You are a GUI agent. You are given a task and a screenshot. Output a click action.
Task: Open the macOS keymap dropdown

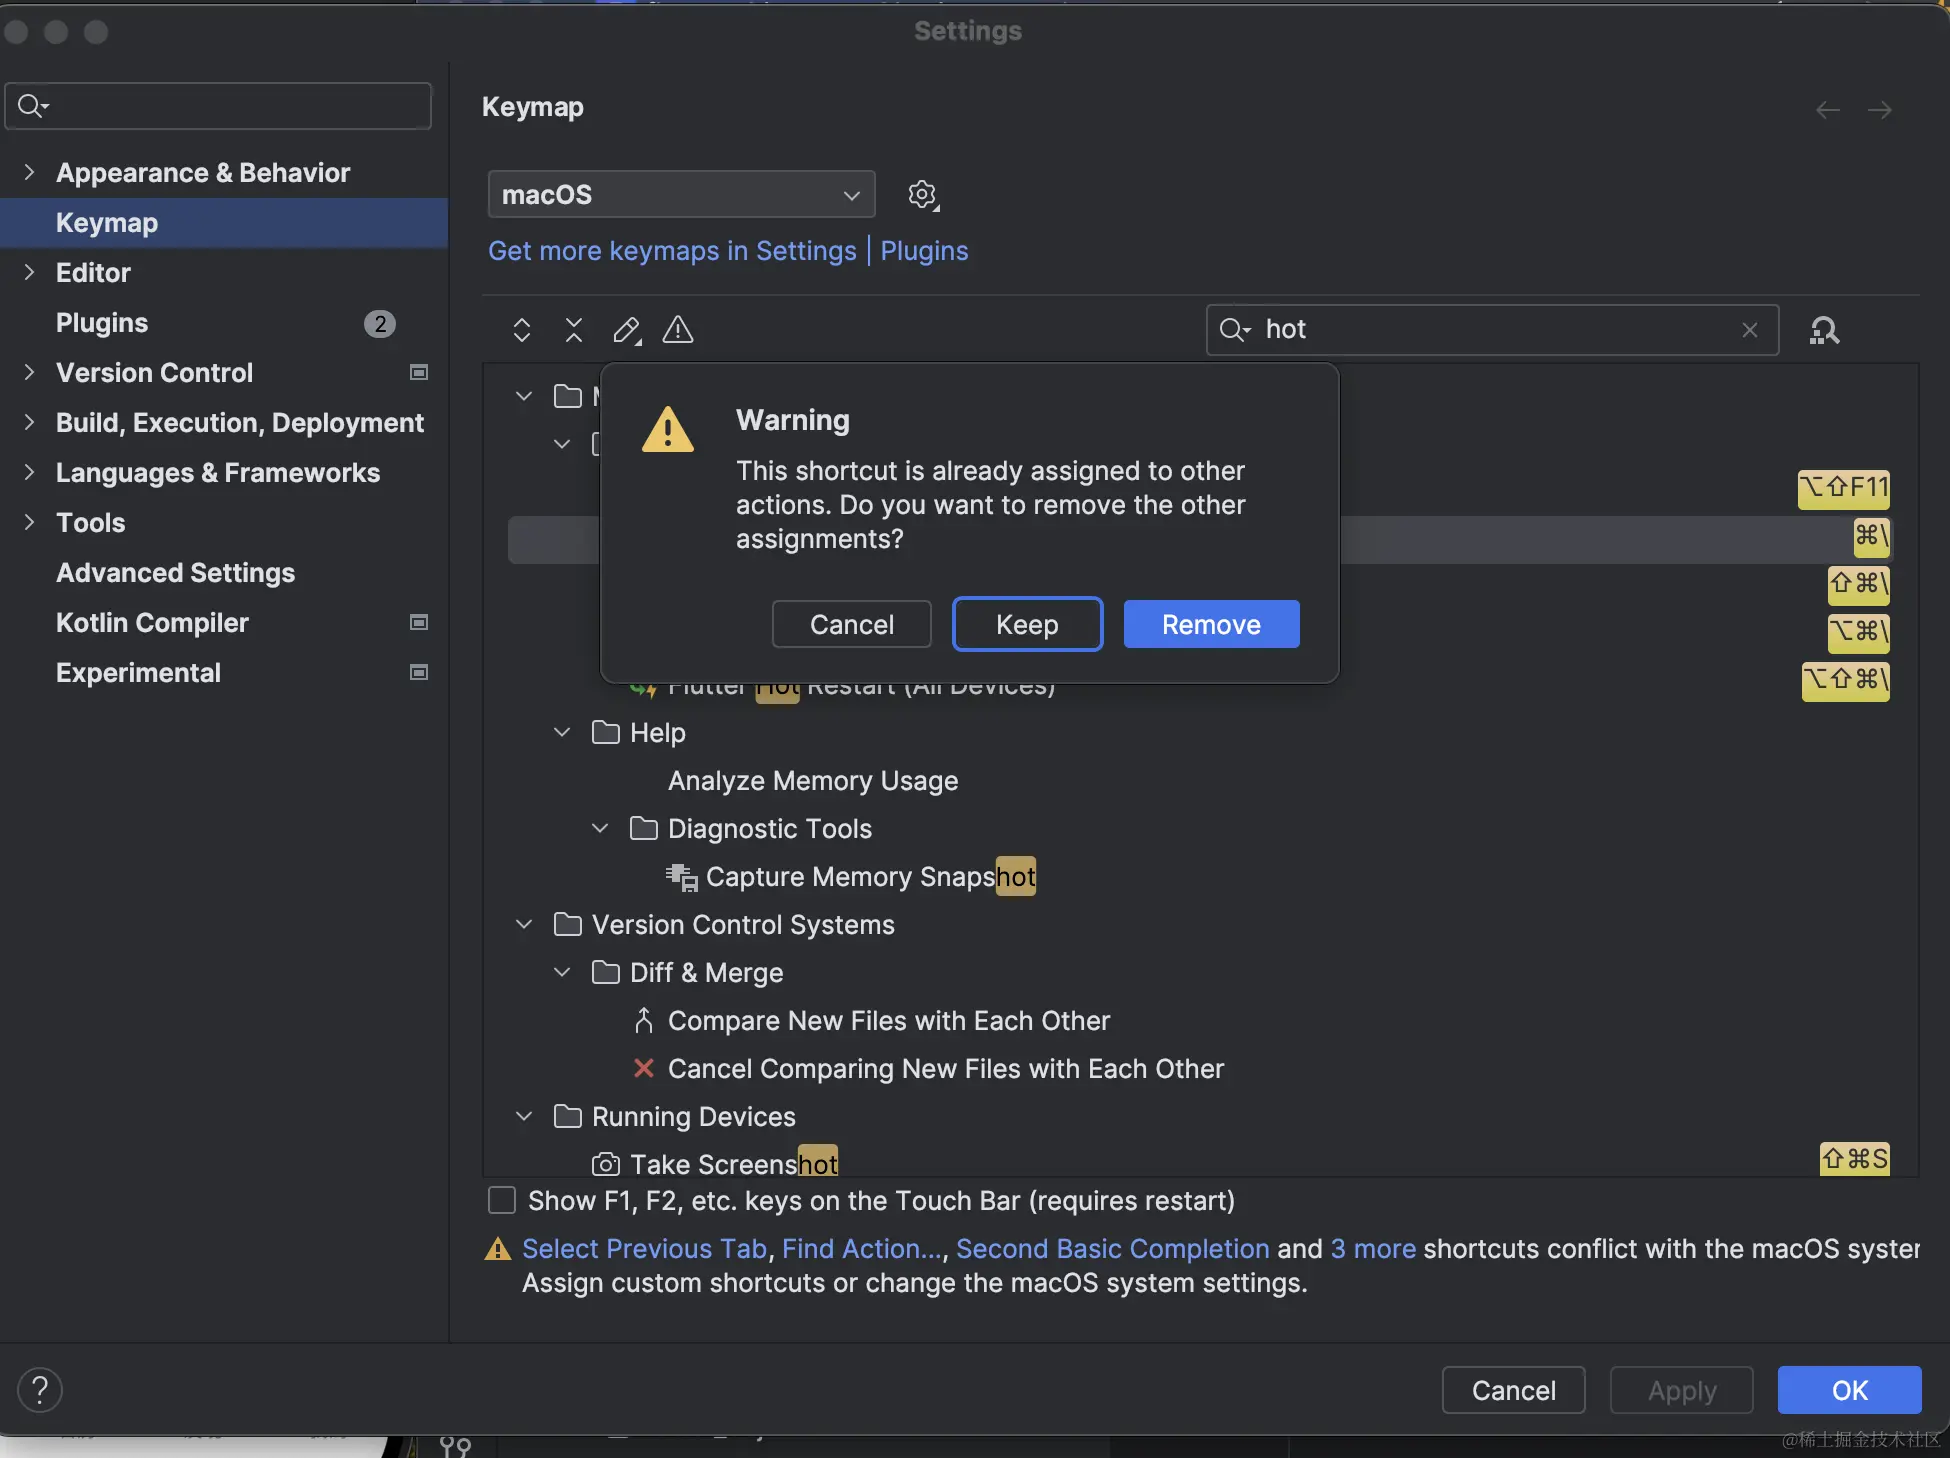point(681,194)
